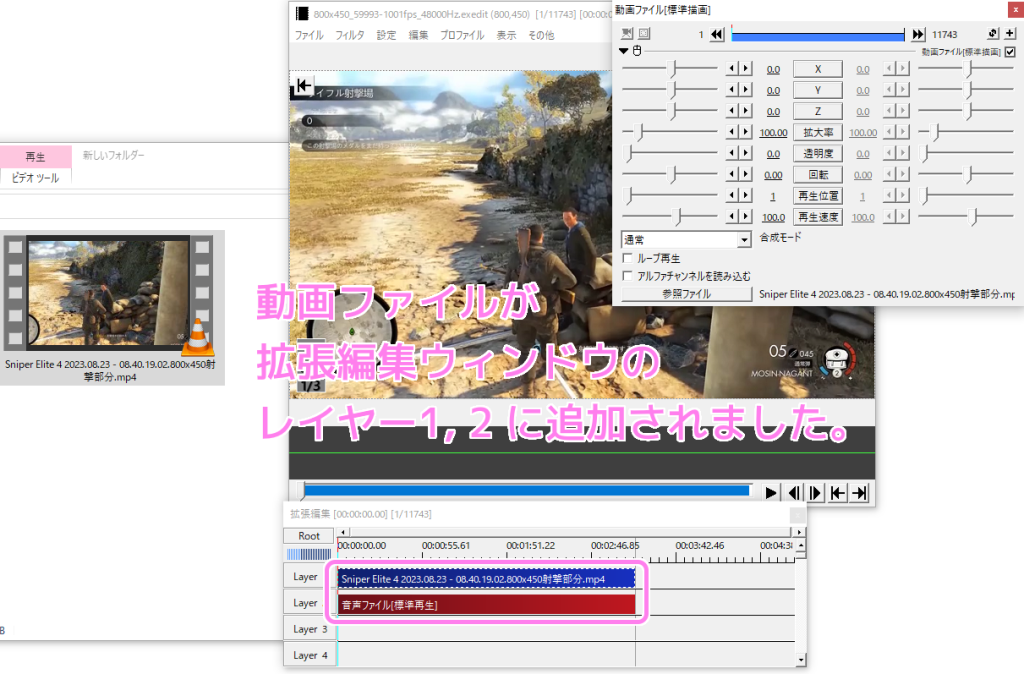Click the 再生速度 left slider handle
The width and height of the screenshot is (1024, 674).
click(x=679, y=217)
